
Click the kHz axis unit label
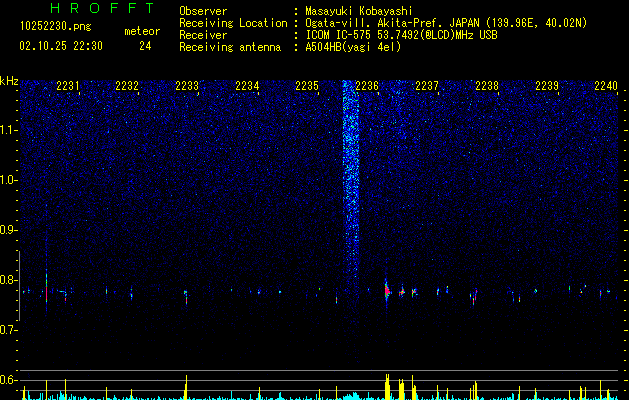point(9,81)
